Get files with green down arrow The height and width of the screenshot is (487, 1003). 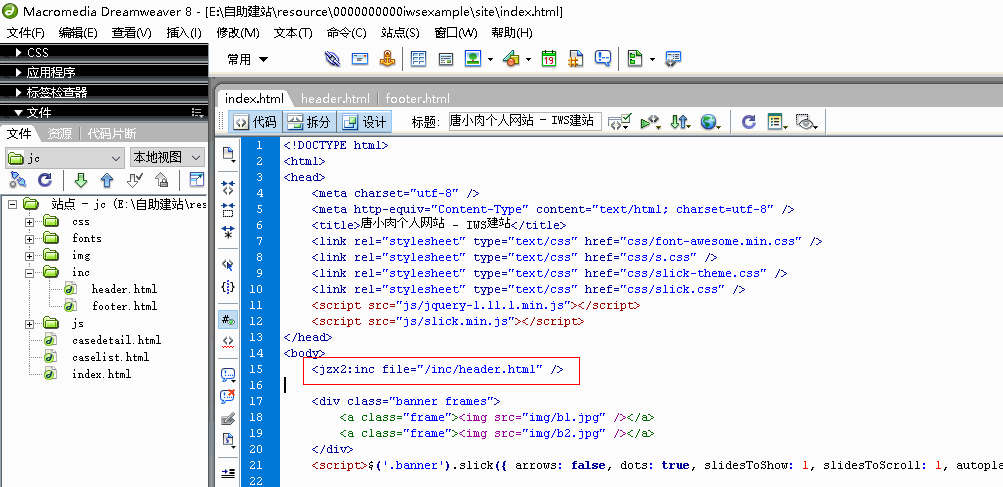81,180
